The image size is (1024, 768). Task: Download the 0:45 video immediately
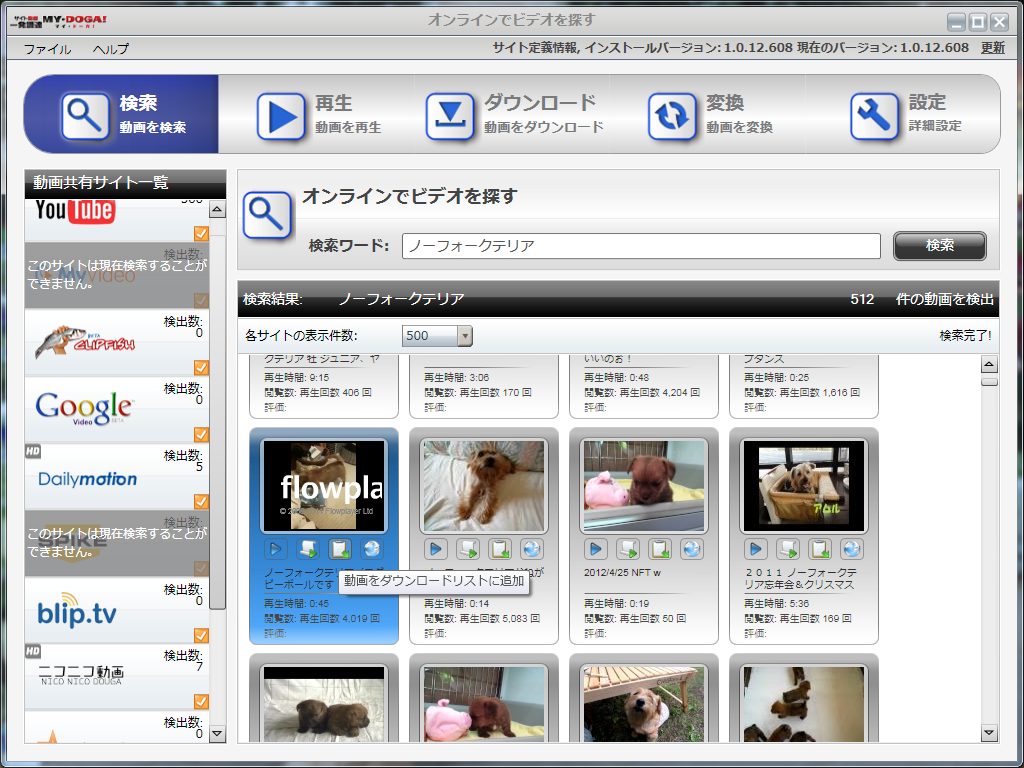click(x=308, y=549)
